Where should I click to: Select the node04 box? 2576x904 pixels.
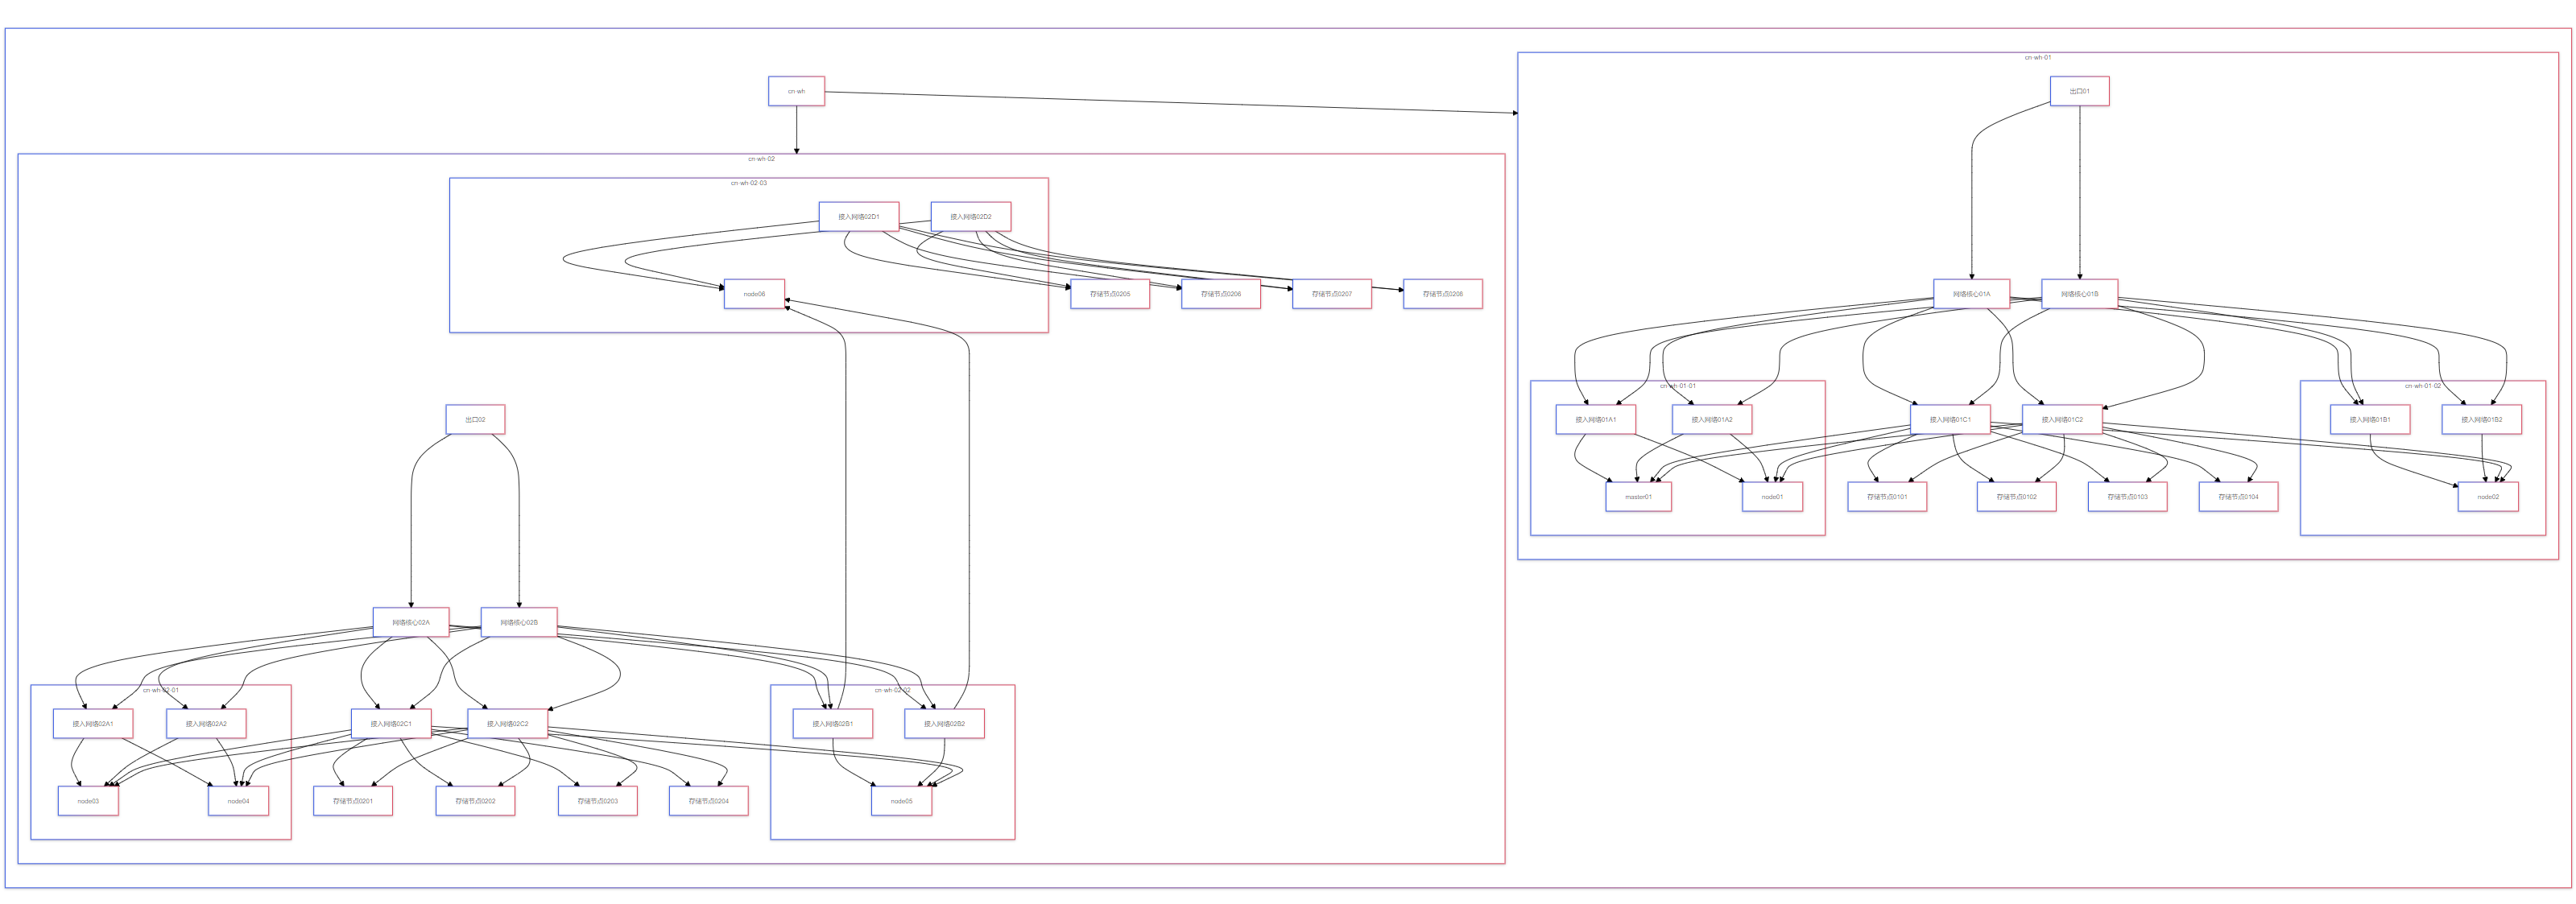(x=238, y=801)
